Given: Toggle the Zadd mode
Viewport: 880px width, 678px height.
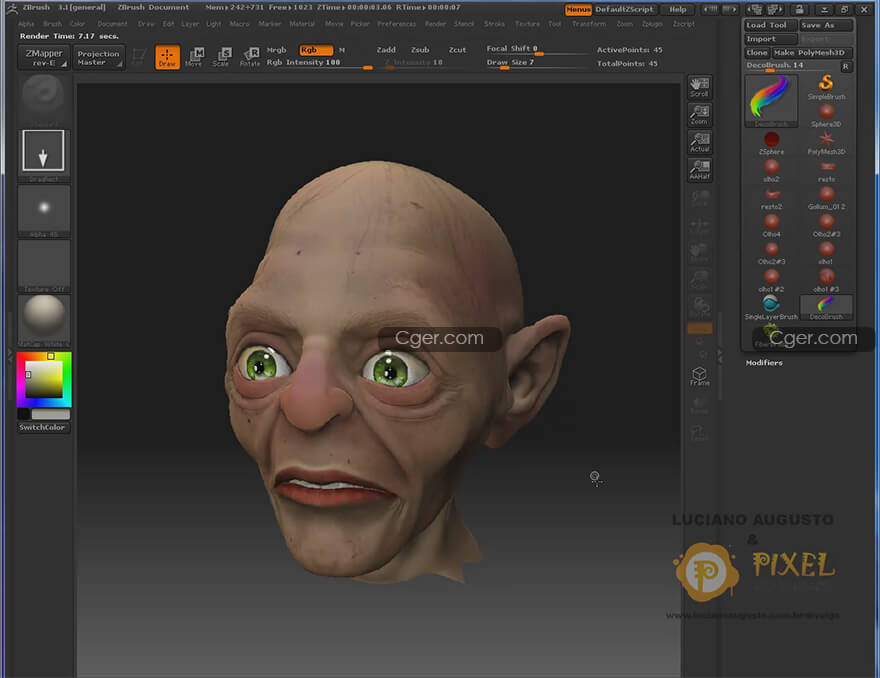Looking at the screenshot, I should pyautogui.click(x=386, y=50).
